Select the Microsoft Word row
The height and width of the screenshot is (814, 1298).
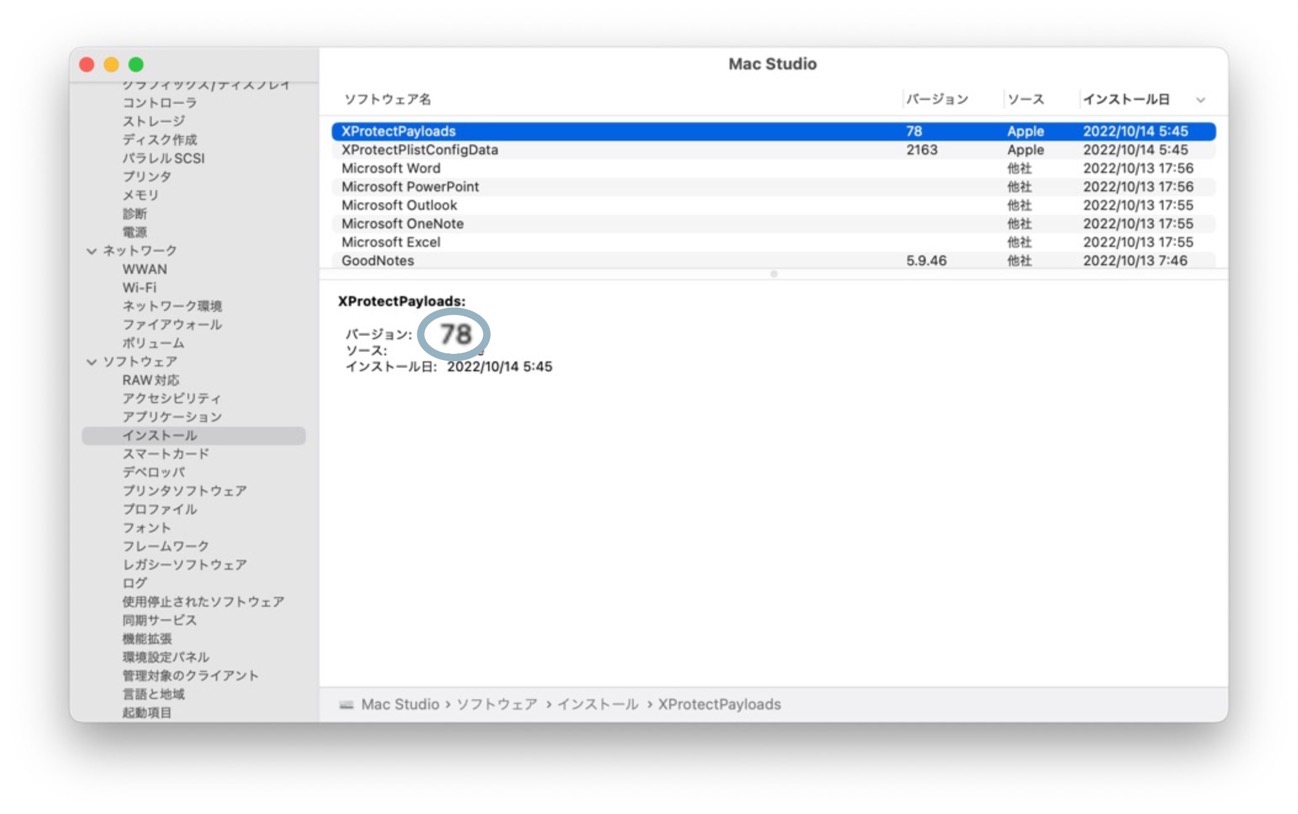click(x=773, y=168)
